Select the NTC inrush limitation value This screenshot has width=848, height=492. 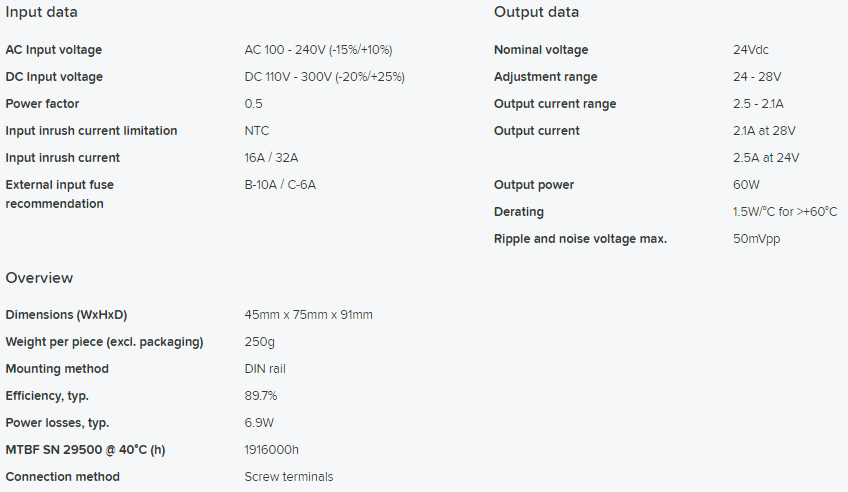(x=256, y=131)
